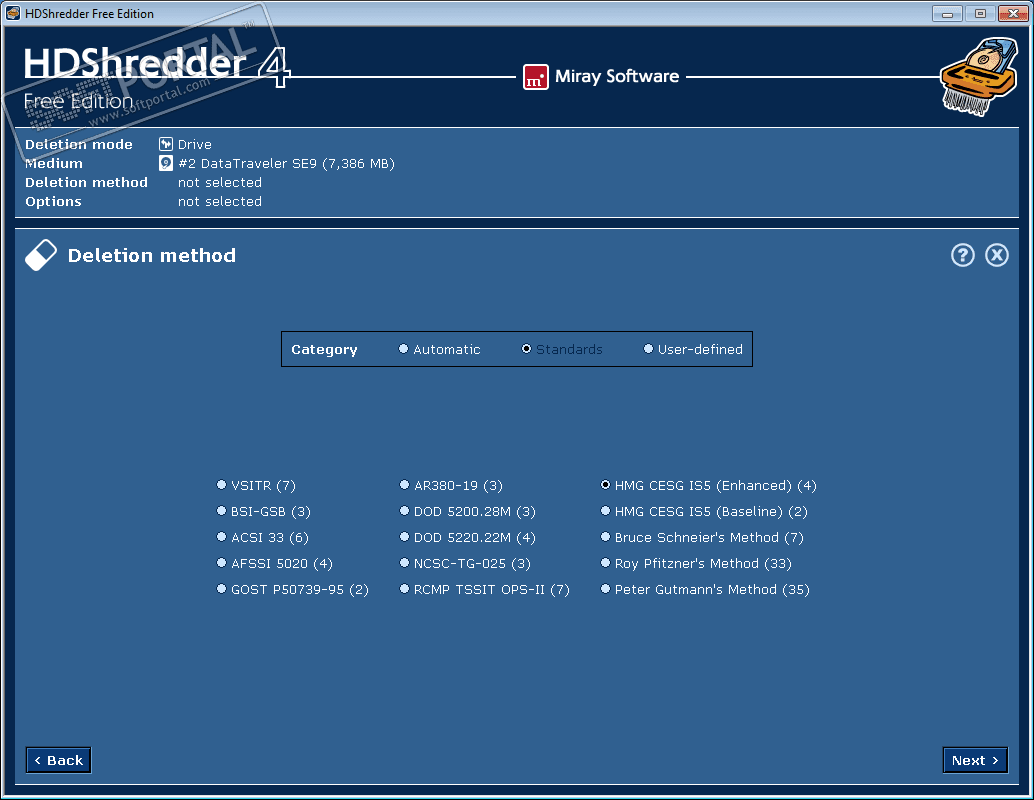Click 'not selected' beside Options
This screenshot has height=800, width=1034.
(x=220, y=202)
